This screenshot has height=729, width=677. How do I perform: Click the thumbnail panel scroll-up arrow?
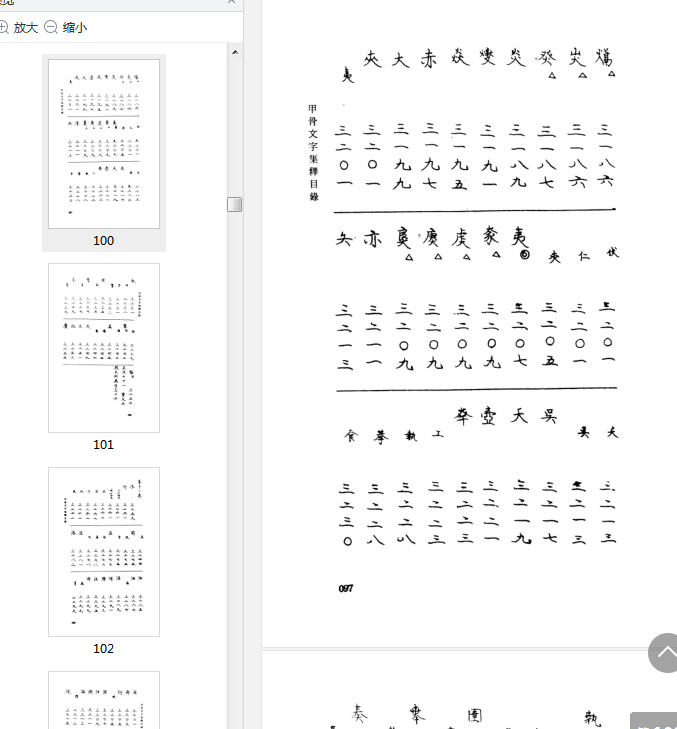click(235, 52)
